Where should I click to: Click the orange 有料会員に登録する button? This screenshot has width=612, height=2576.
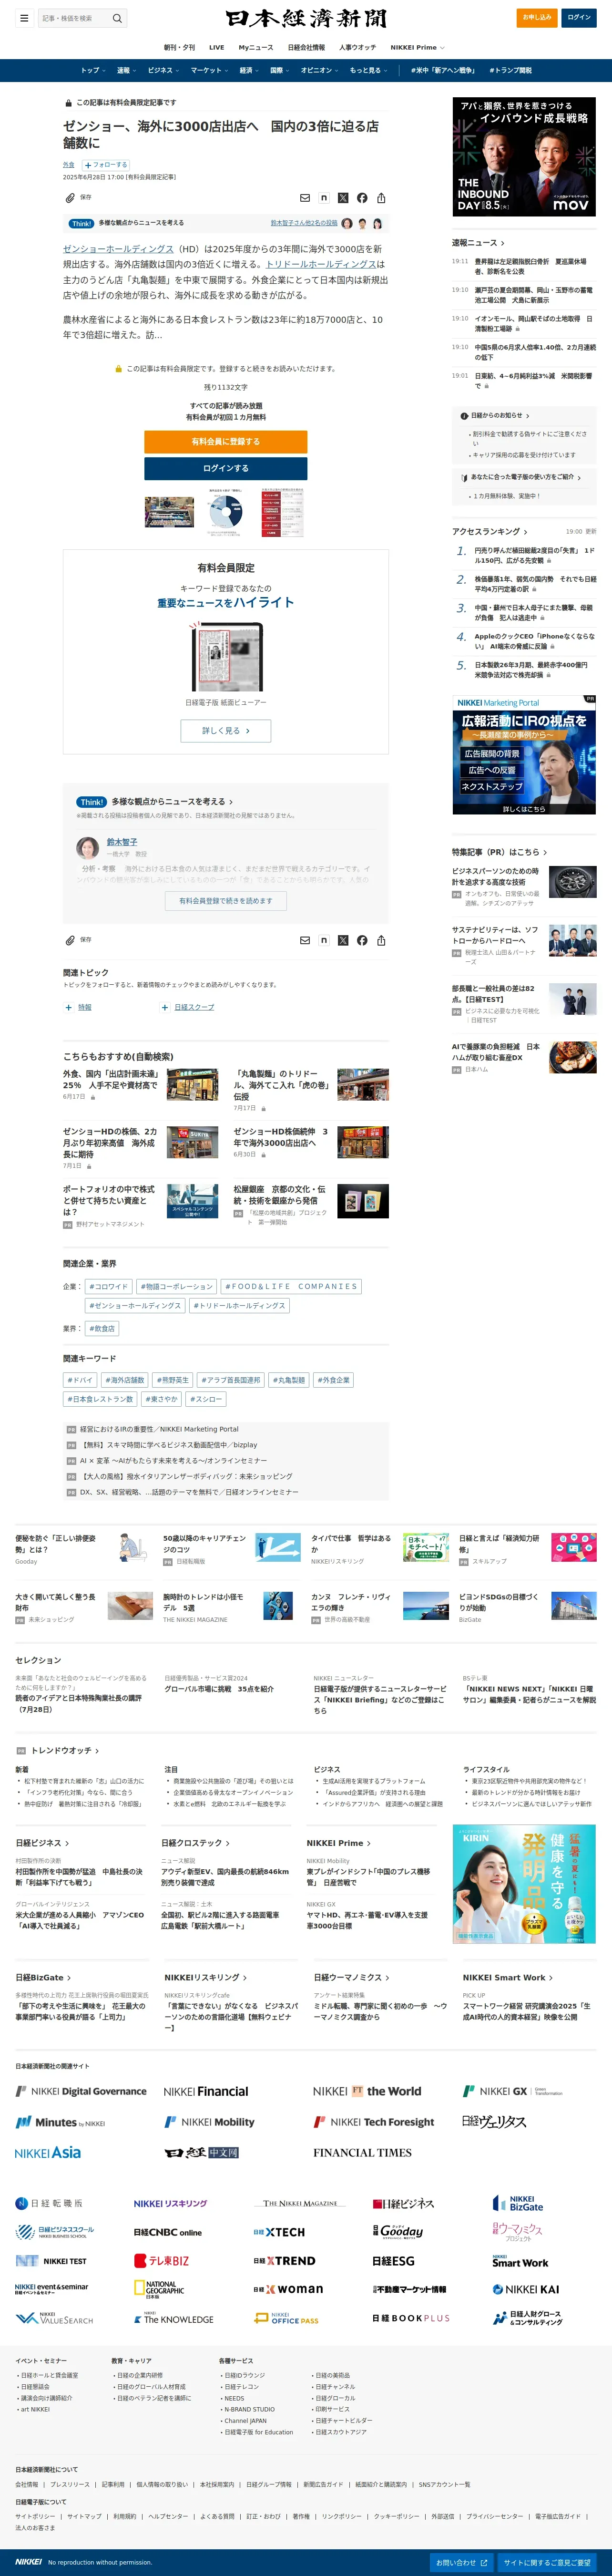(226, 441)
